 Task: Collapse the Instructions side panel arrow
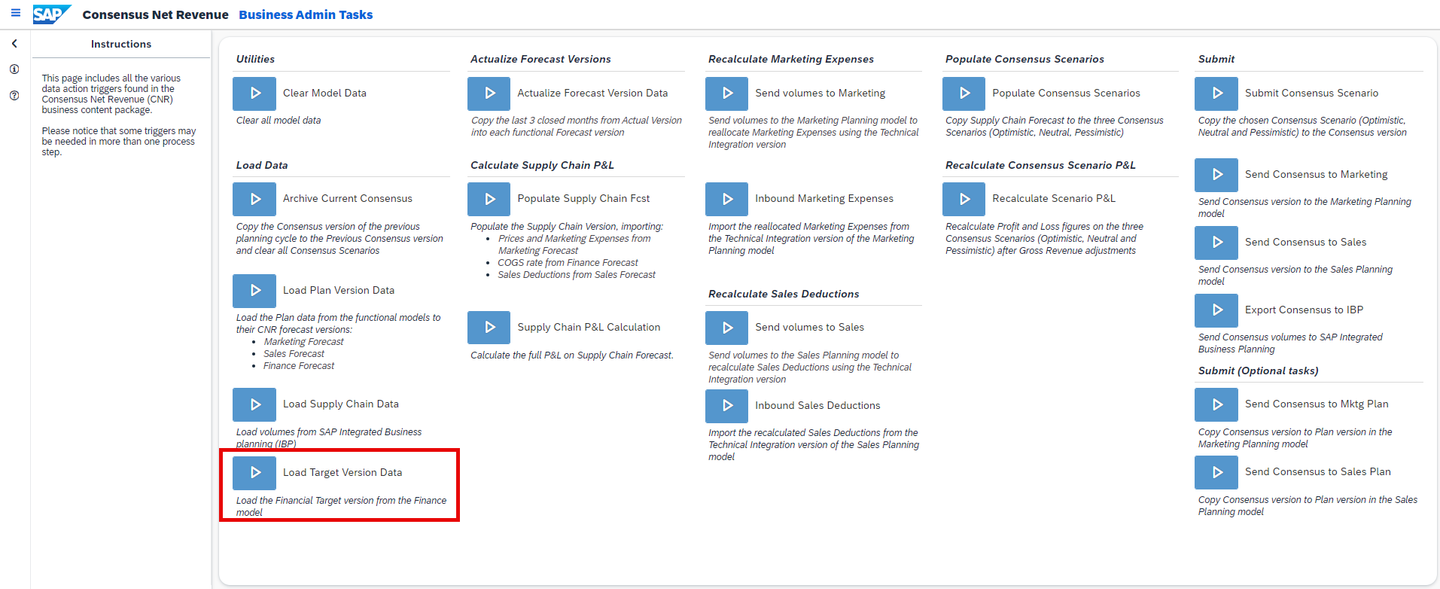pos(15,44)
